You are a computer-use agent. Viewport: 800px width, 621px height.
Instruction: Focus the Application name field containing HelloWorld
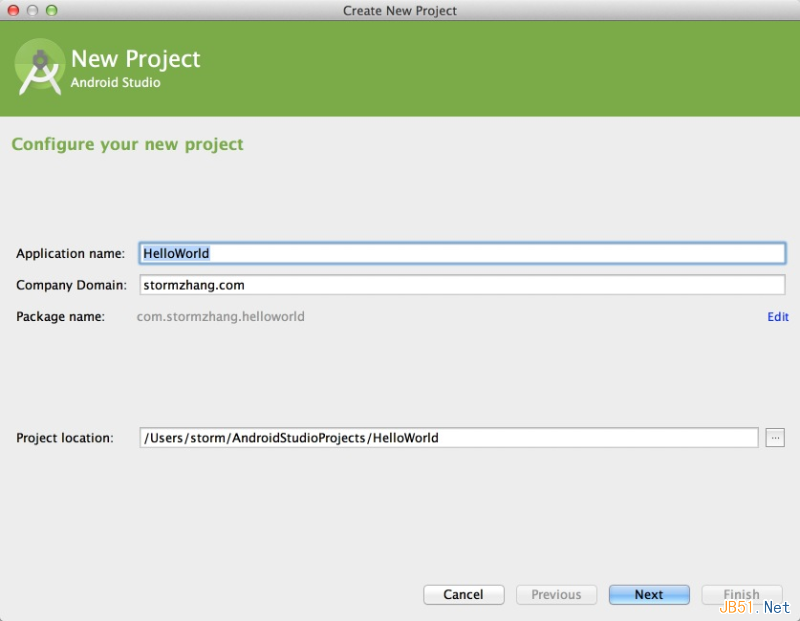point(462,253)
